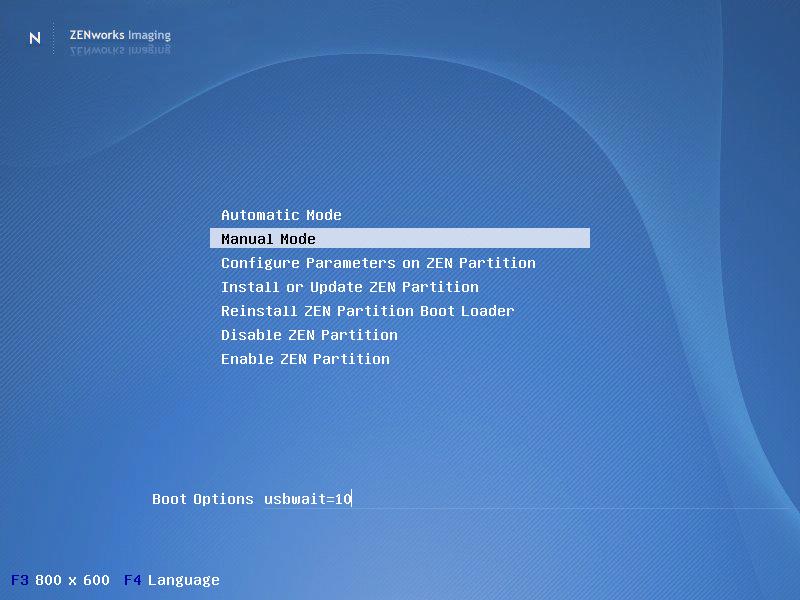Click the Novell N logo
The width and height of the screenshot is (800, 600).
tap(35, 38)
